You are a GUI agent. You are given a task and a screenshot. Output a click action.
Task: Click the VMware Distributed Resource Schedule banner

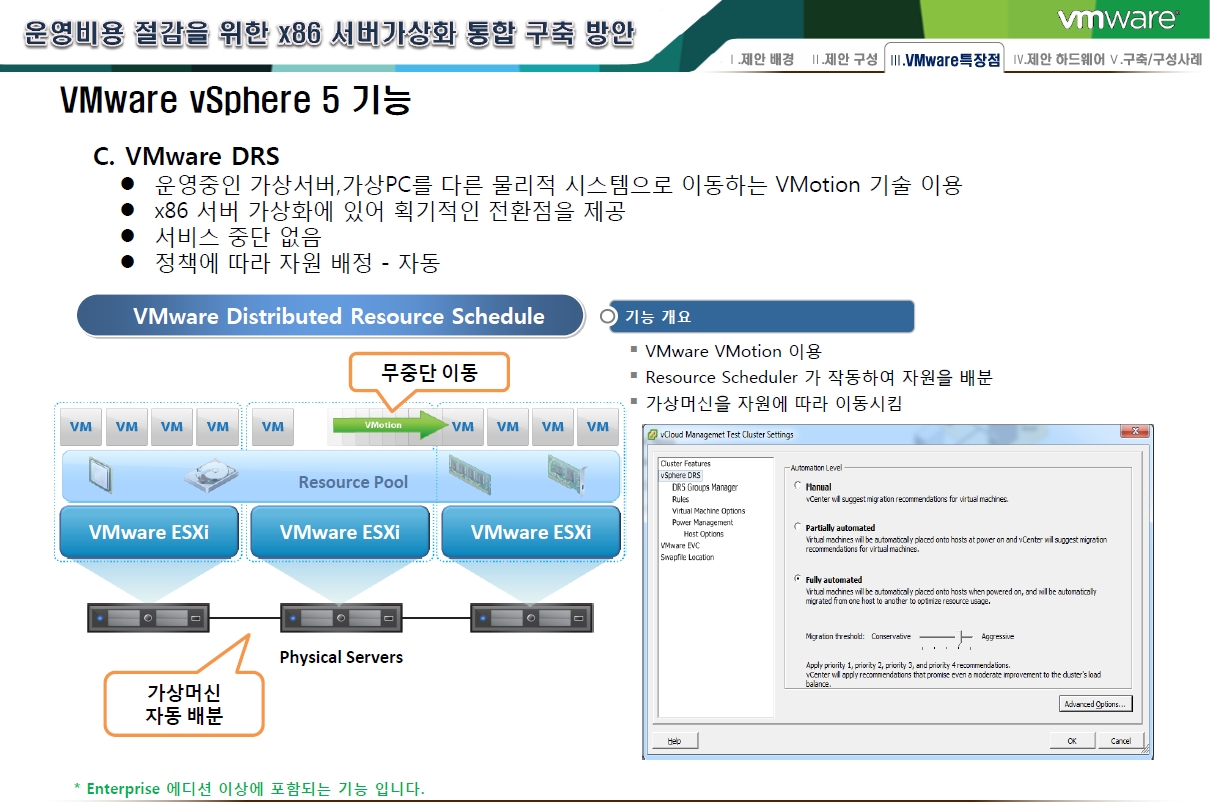point(330,316)
